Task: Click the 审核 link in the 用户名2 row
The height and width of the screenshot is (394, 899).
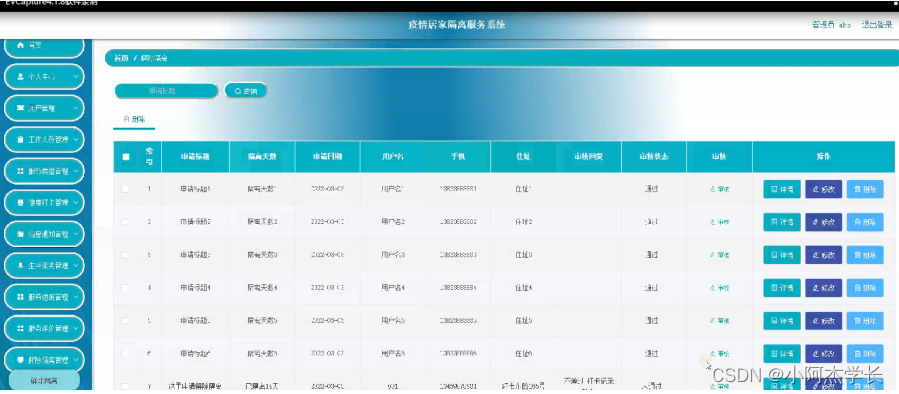Action: 719,222
